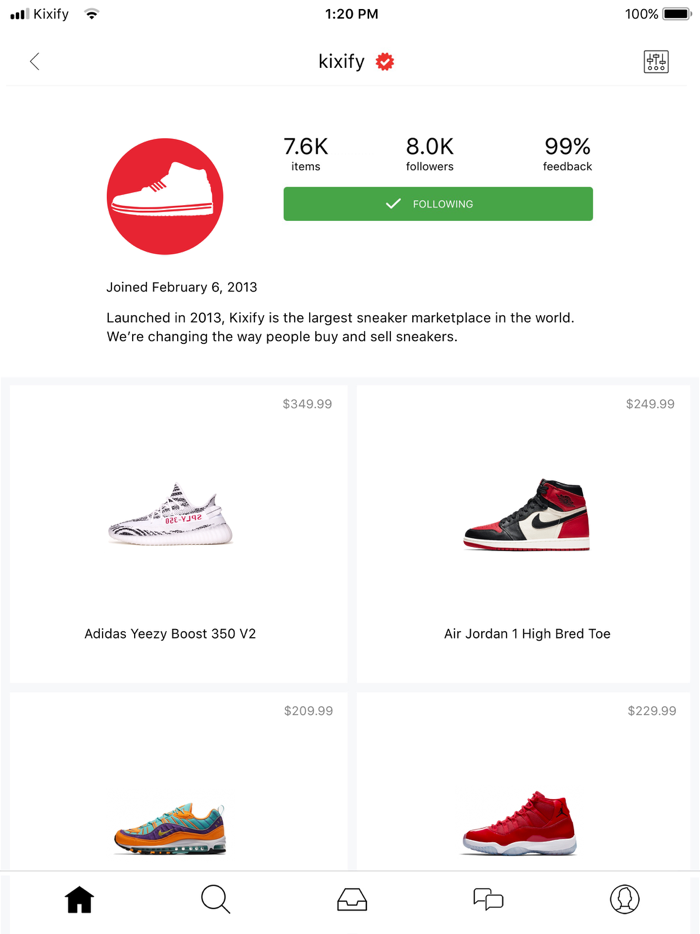Tap the Wi-Fi icon in the status bar
Viewport: 700px width, 934px height.
coord(92,14)
